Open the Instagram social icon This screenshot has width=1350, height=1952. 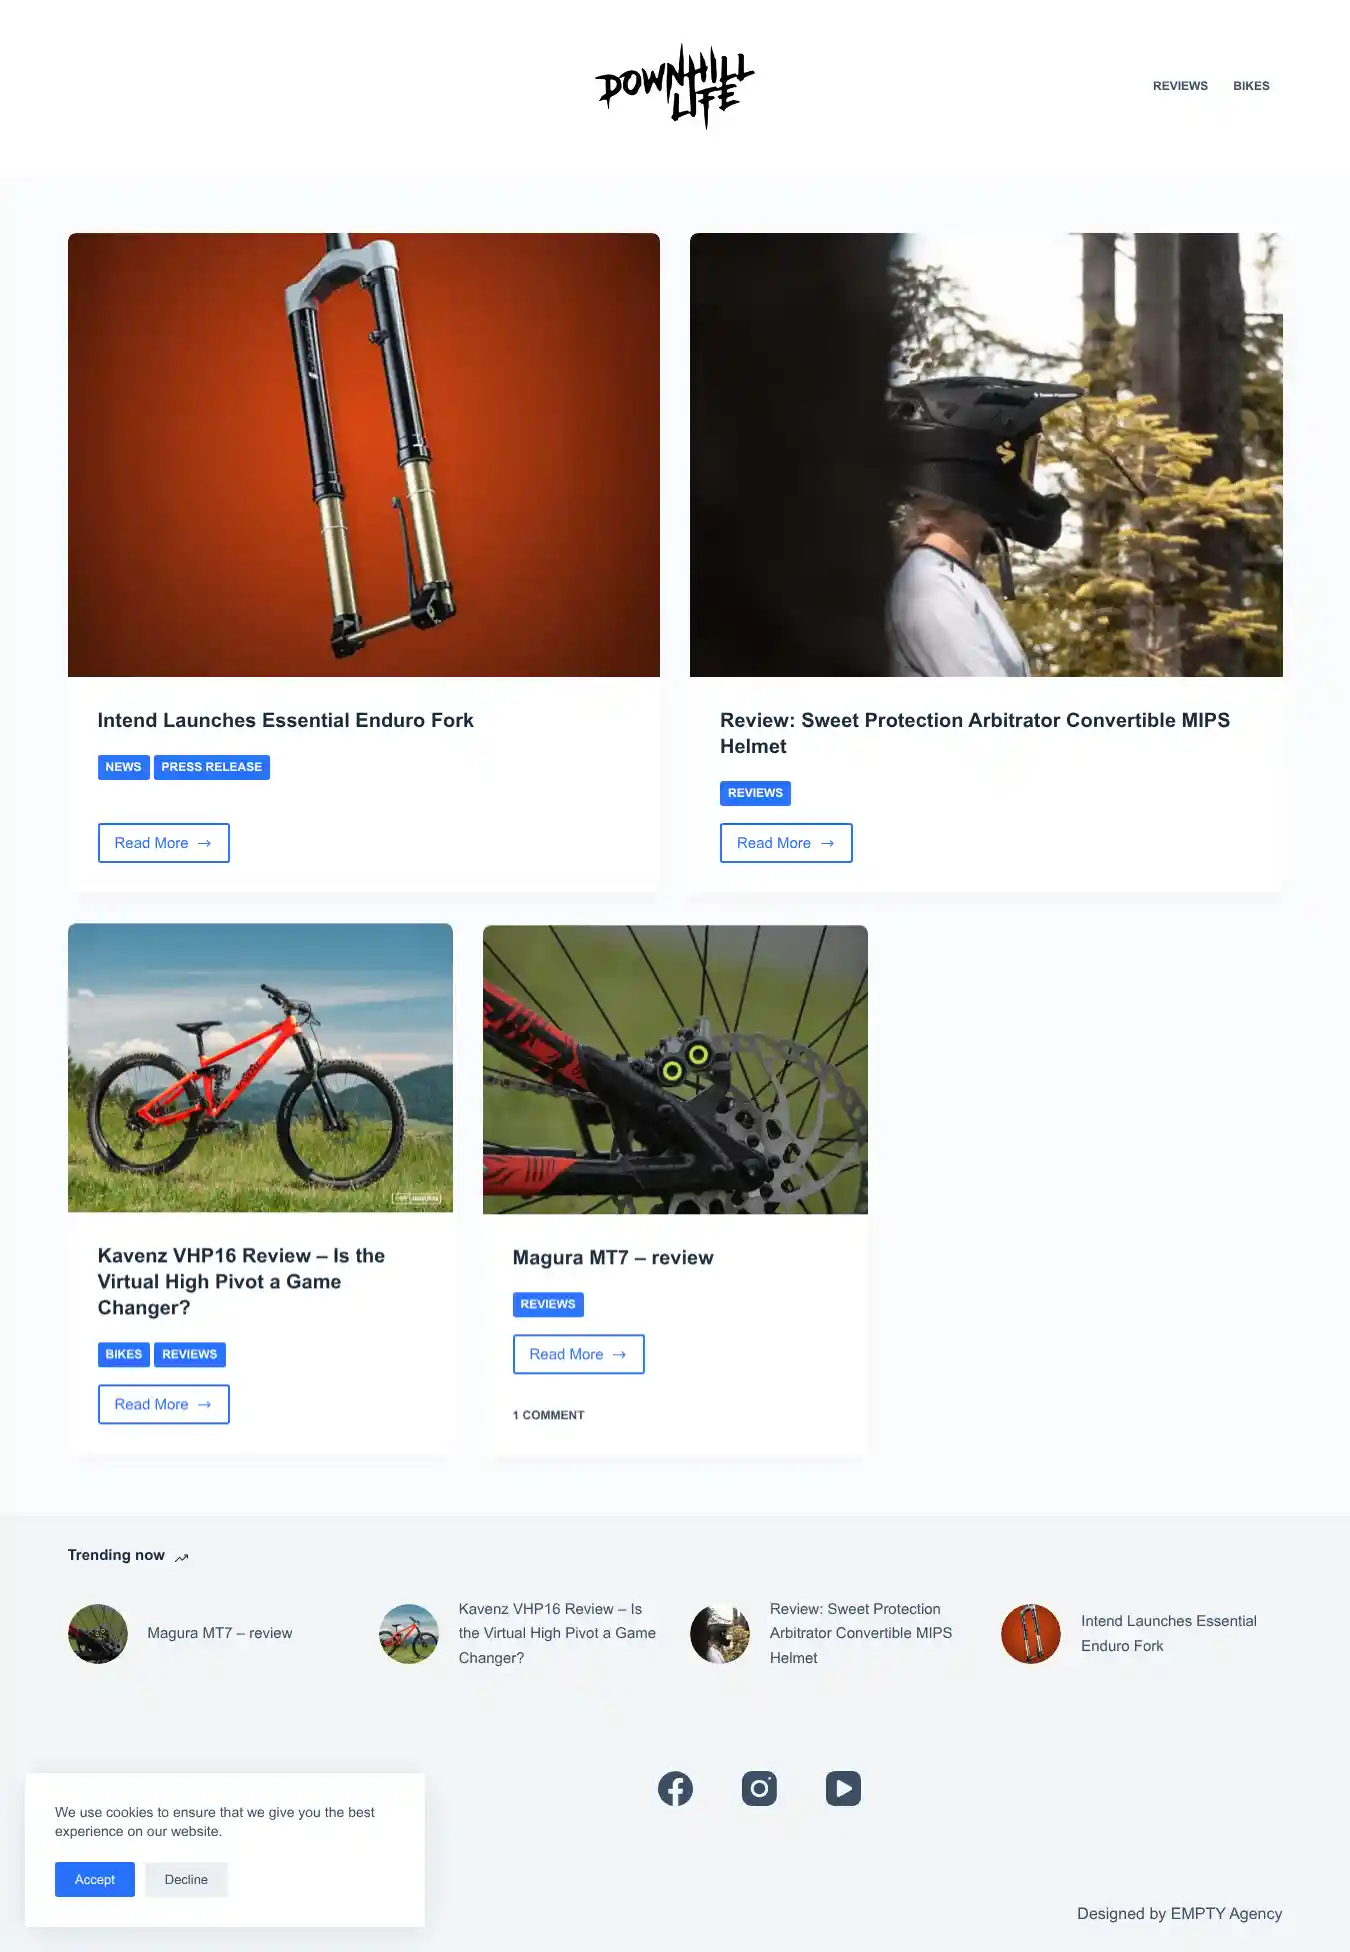point(759,1788)
